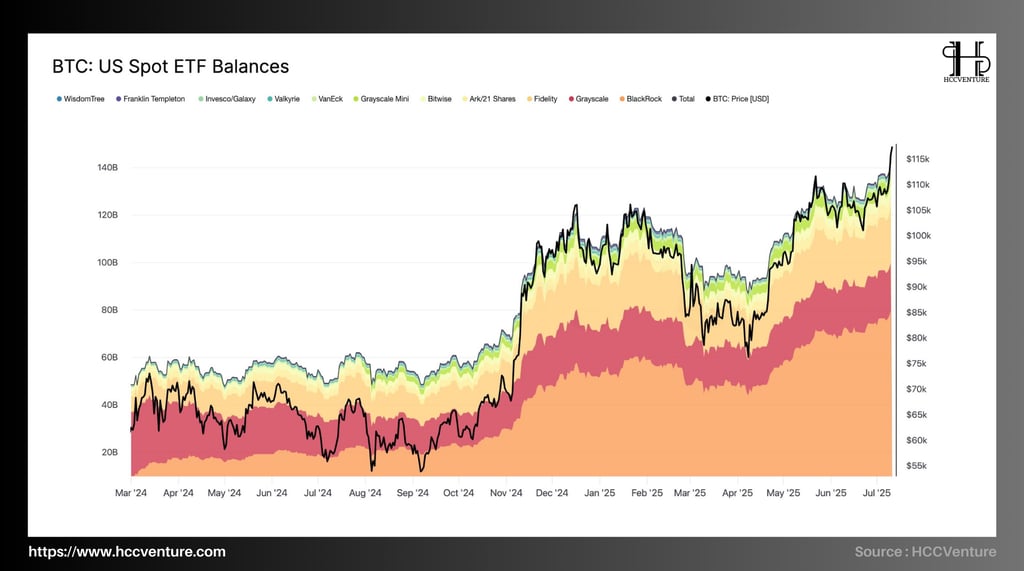Screen dimensions: 1024x571
Task: Click the orange BlackRock legend dot
Action: 622,99
